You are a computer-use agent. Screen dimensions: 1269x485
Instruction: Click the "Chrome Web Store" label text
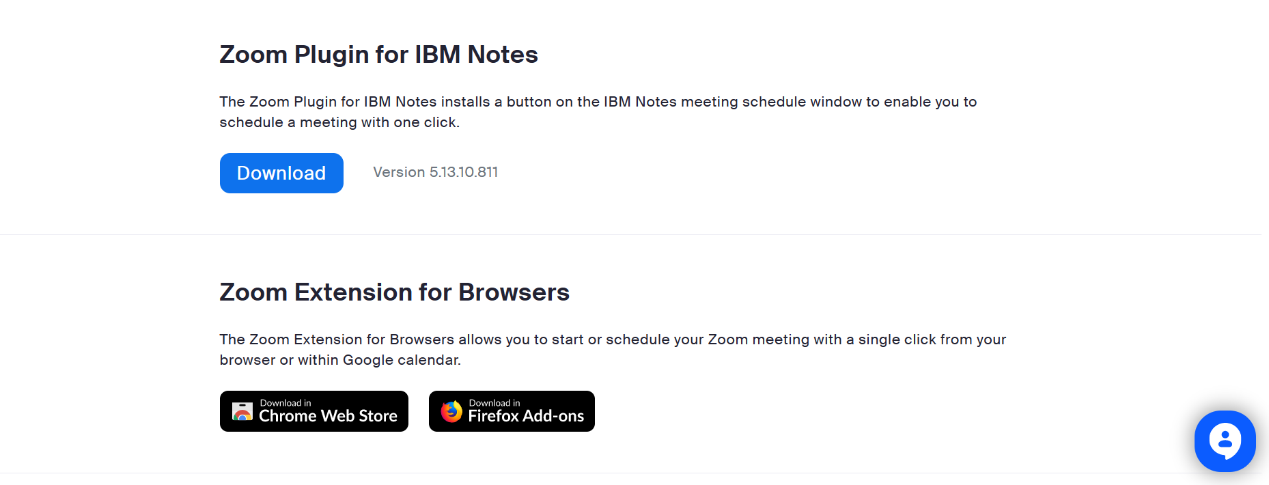pyautogui.click(x=328, y=416)
